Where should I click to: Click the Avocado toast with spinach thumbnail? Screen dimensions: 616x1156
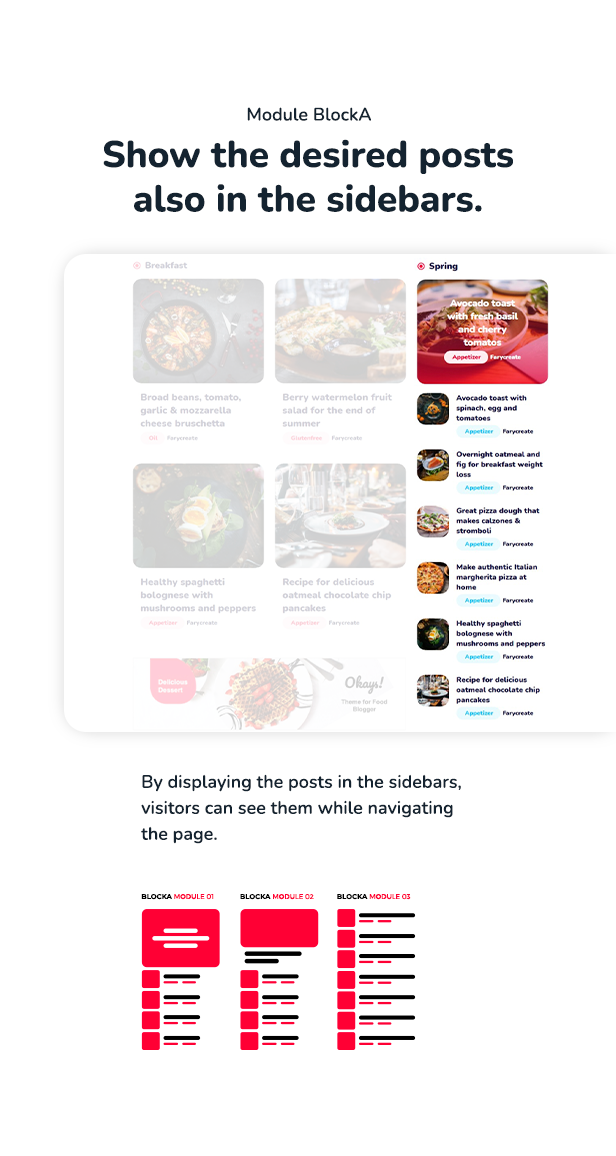(x=433, y=408)
